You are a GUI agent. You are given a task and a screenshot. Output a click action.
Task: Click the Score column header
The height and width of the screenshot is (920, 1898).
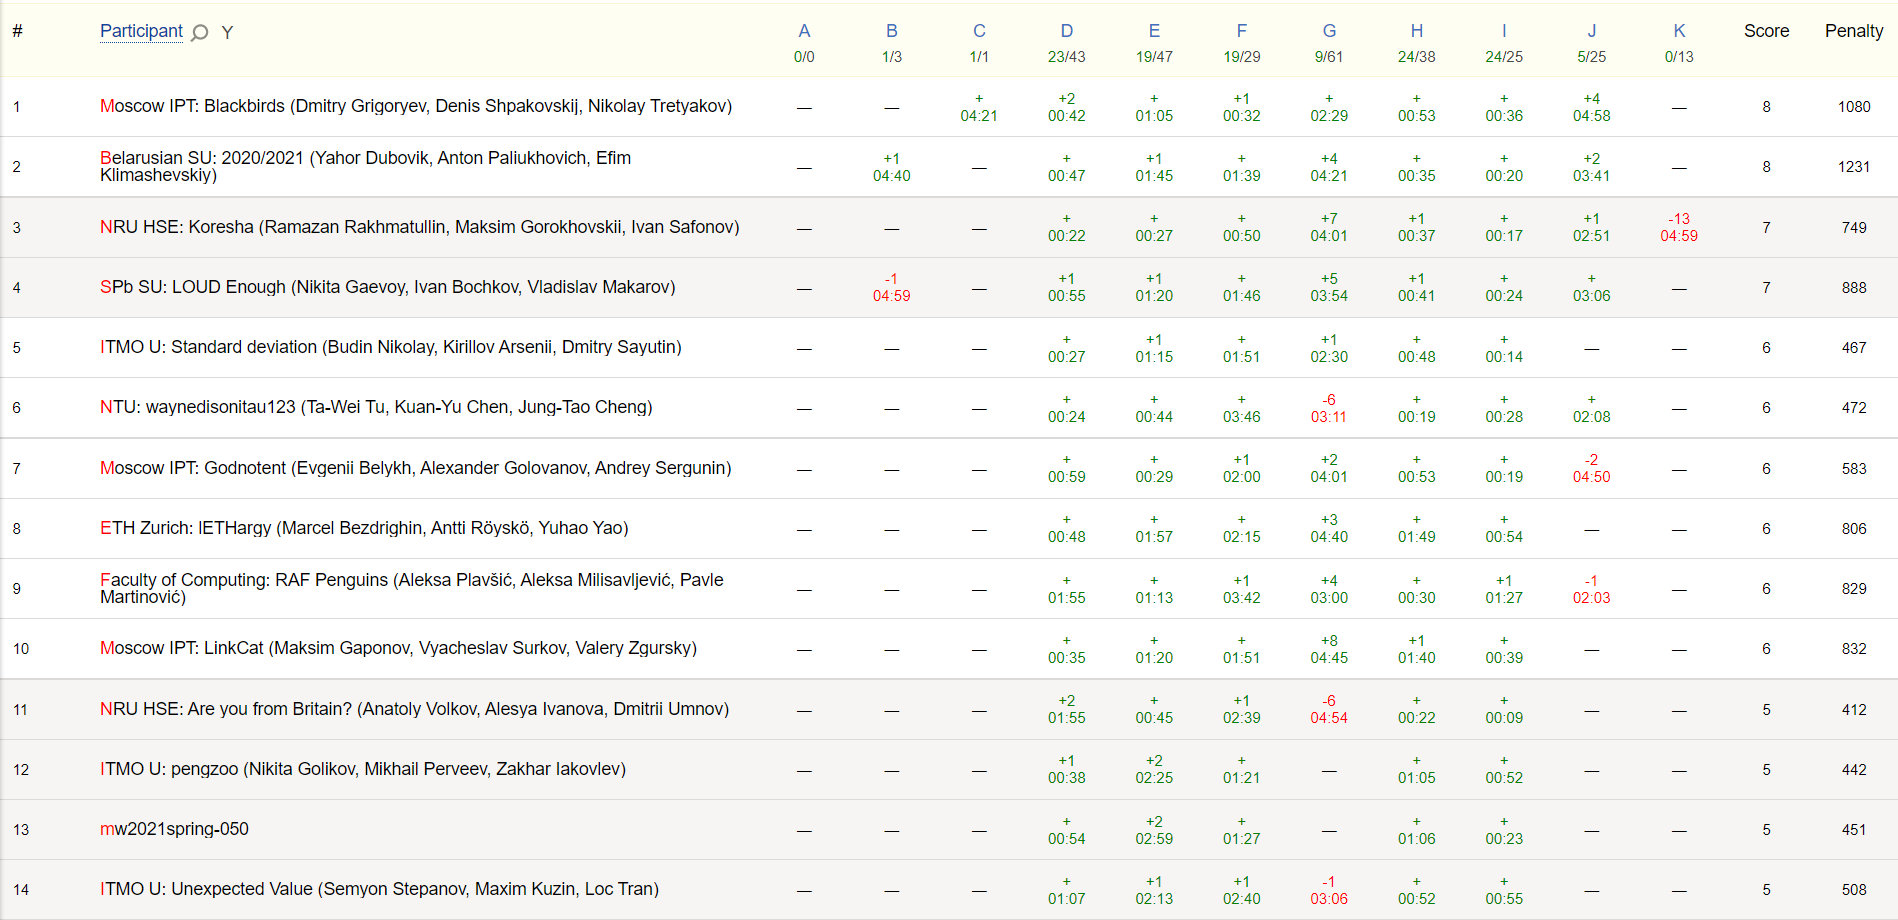coord(1766,31)
